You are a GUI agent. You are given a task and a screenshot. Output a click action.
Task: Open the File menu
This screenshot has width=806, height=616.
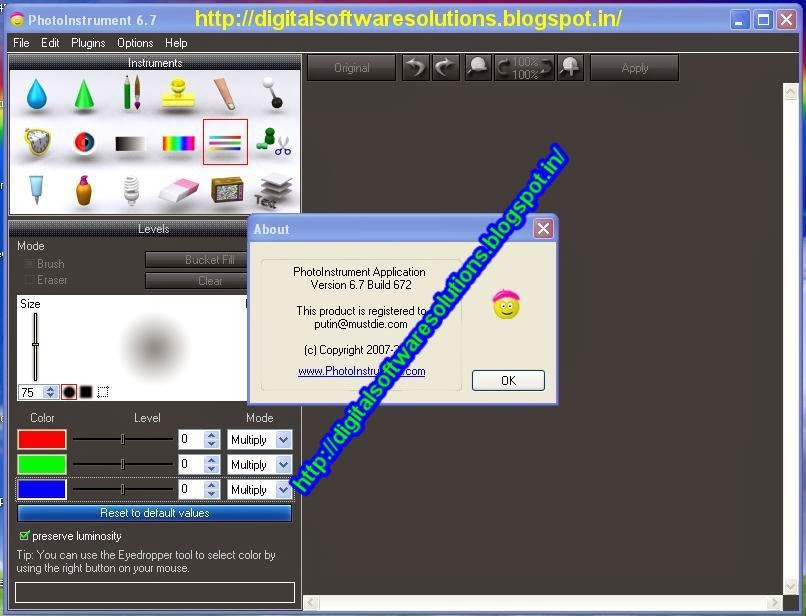21,43
